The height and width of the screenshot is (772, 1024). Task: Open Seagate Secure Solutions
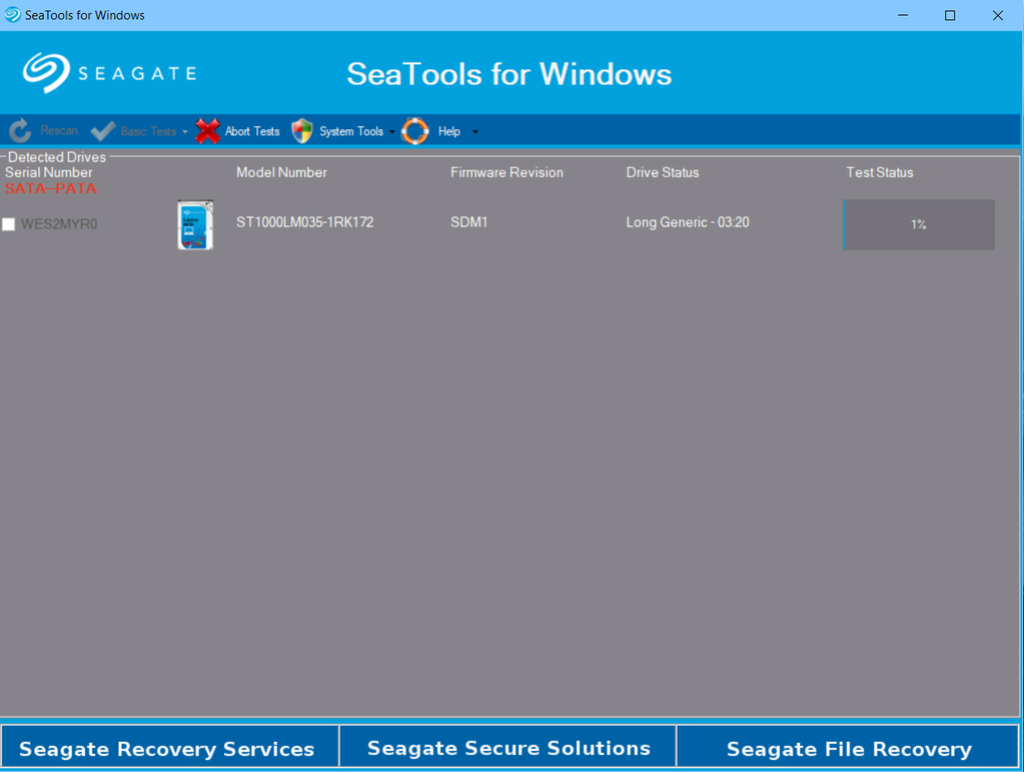point(508,745)
